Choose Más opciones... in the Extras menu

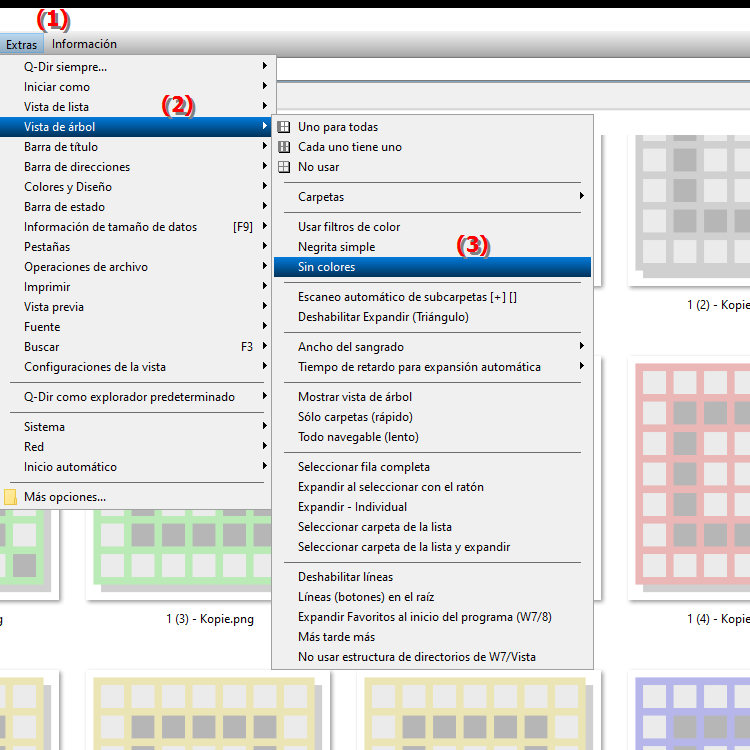pyautogui.click(x=136, y=497)
